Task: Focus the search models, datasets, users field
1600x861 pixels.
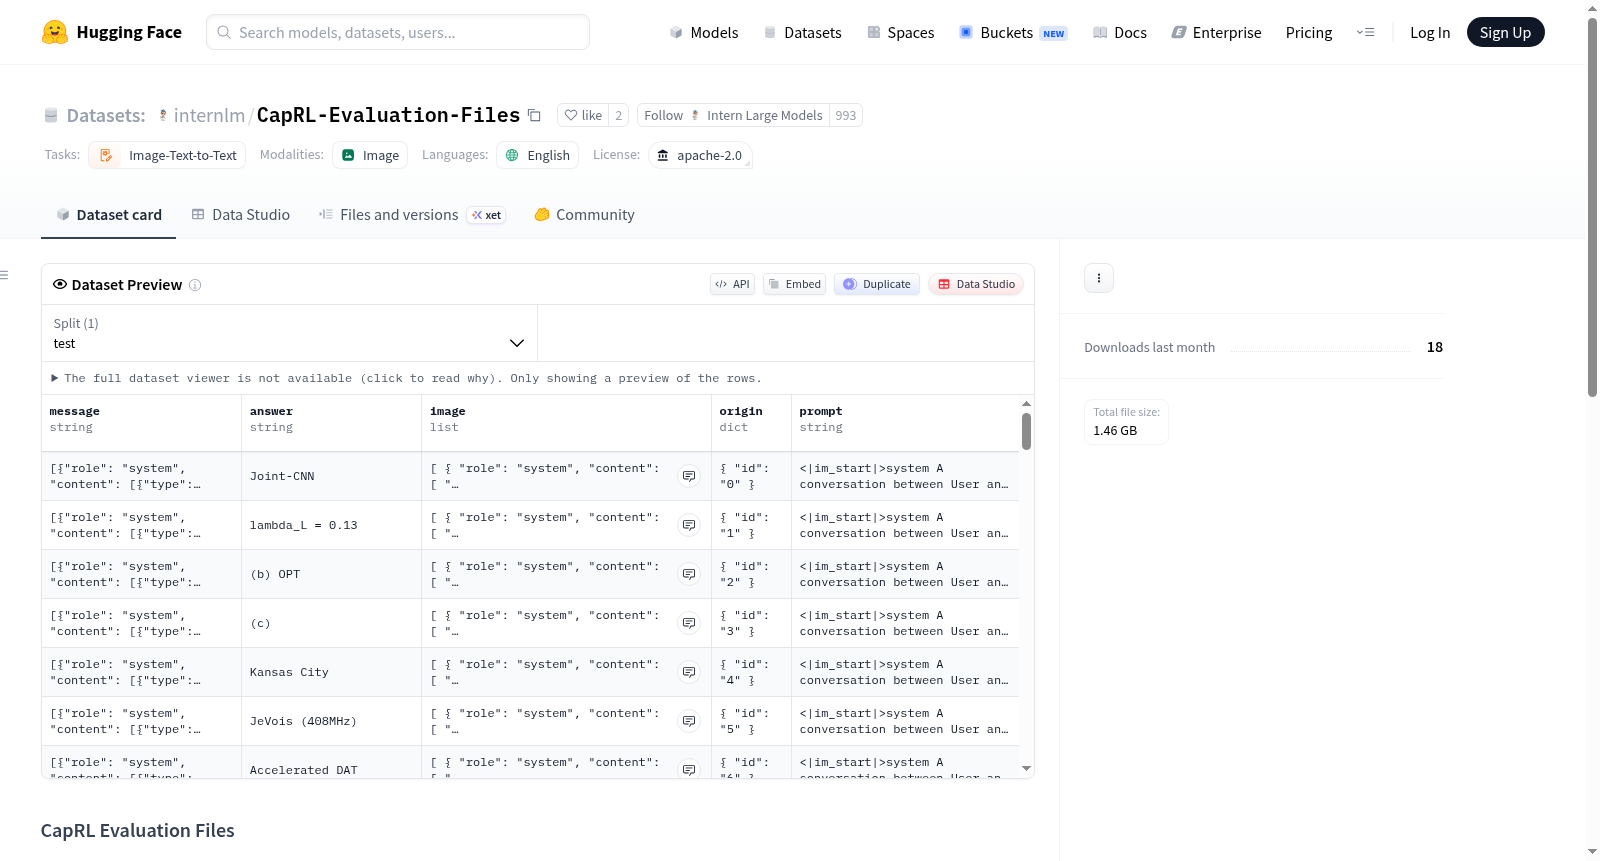Action: (398, 32)
